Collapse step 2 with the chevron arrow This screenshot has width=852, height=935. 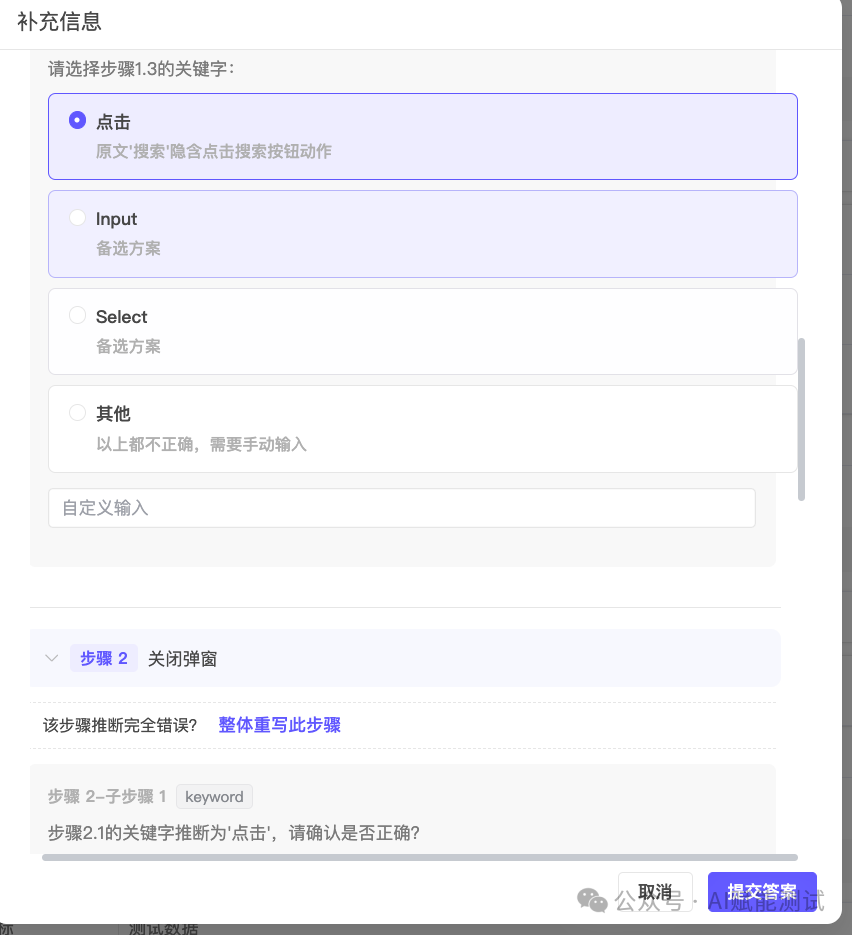(x=51, y=658)
